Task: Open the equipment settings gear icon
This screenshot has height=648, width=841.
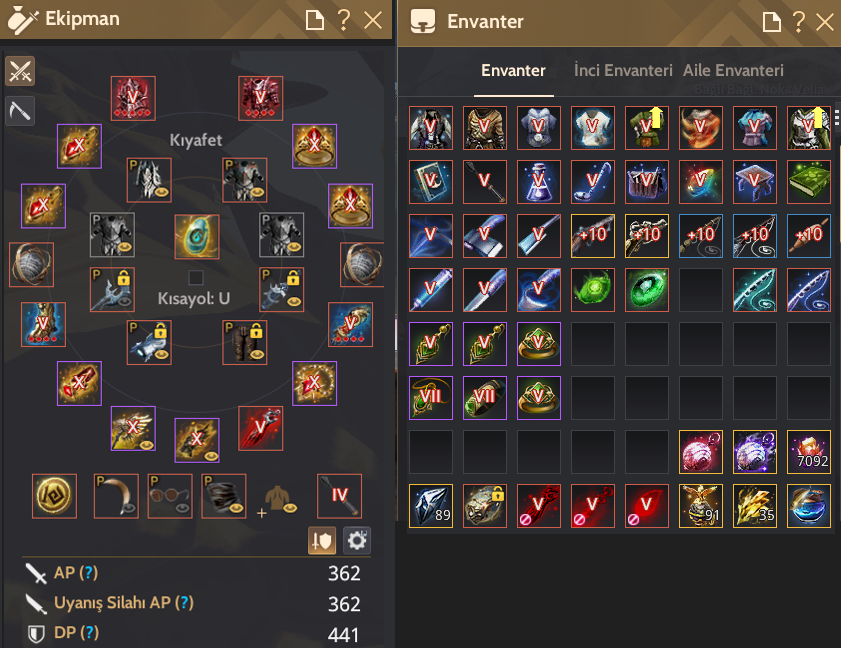Action: point(357,541)
